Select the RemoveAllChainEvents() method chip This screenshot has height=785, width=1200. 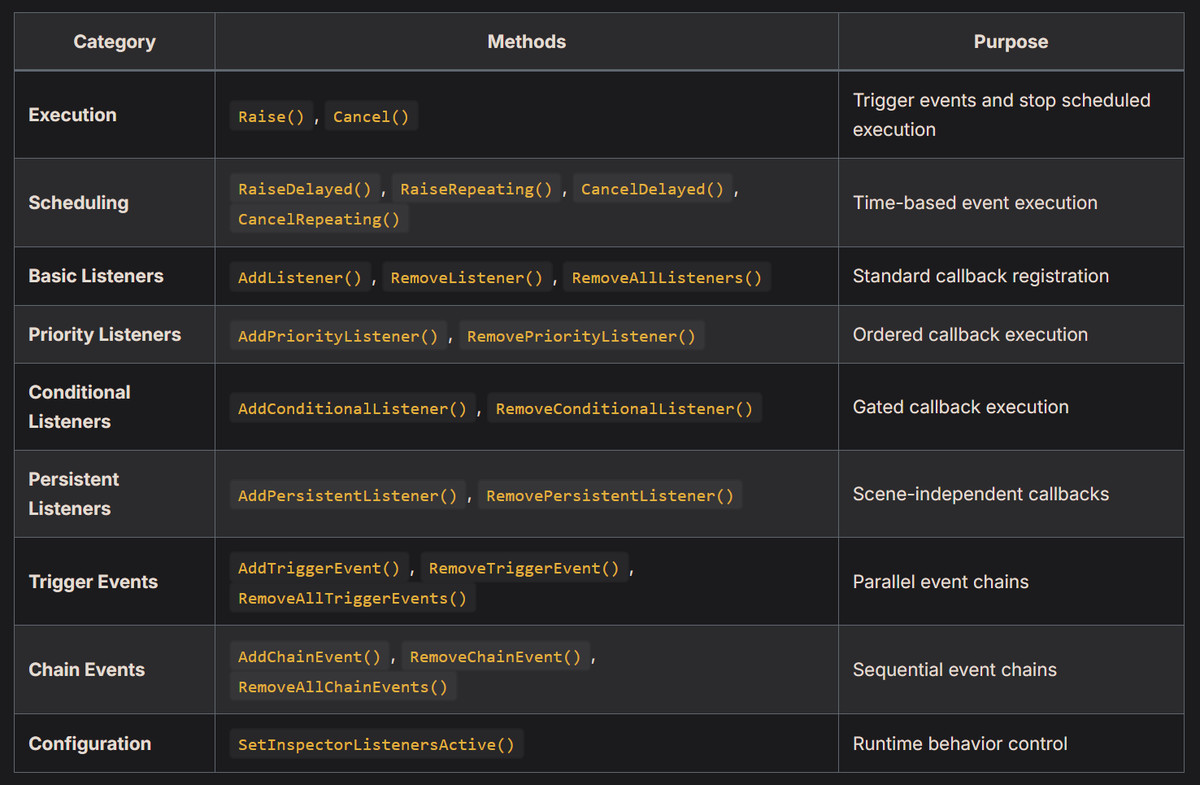pos(343,686)
